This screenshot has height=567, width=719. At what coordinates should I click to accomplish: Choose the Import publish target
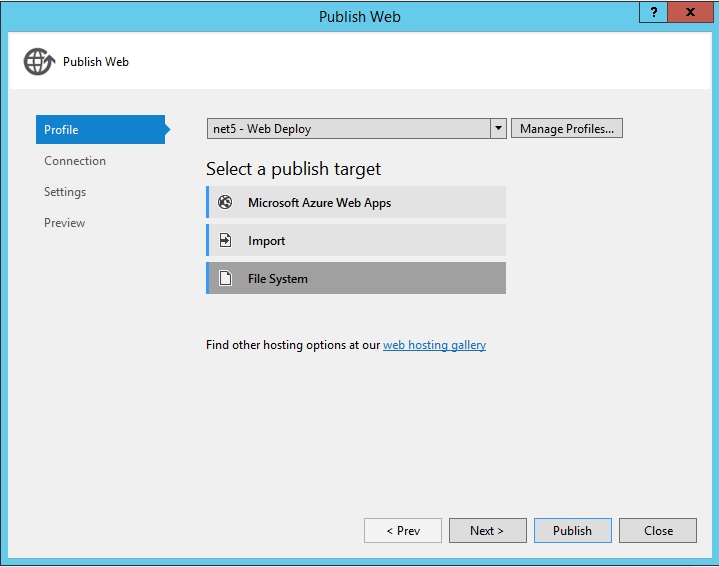tap(356, 240)
